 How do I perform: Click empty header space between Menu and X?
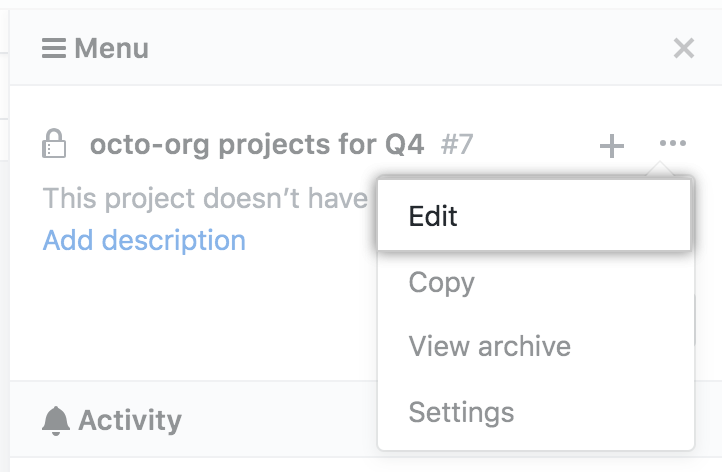pos(400,48)
